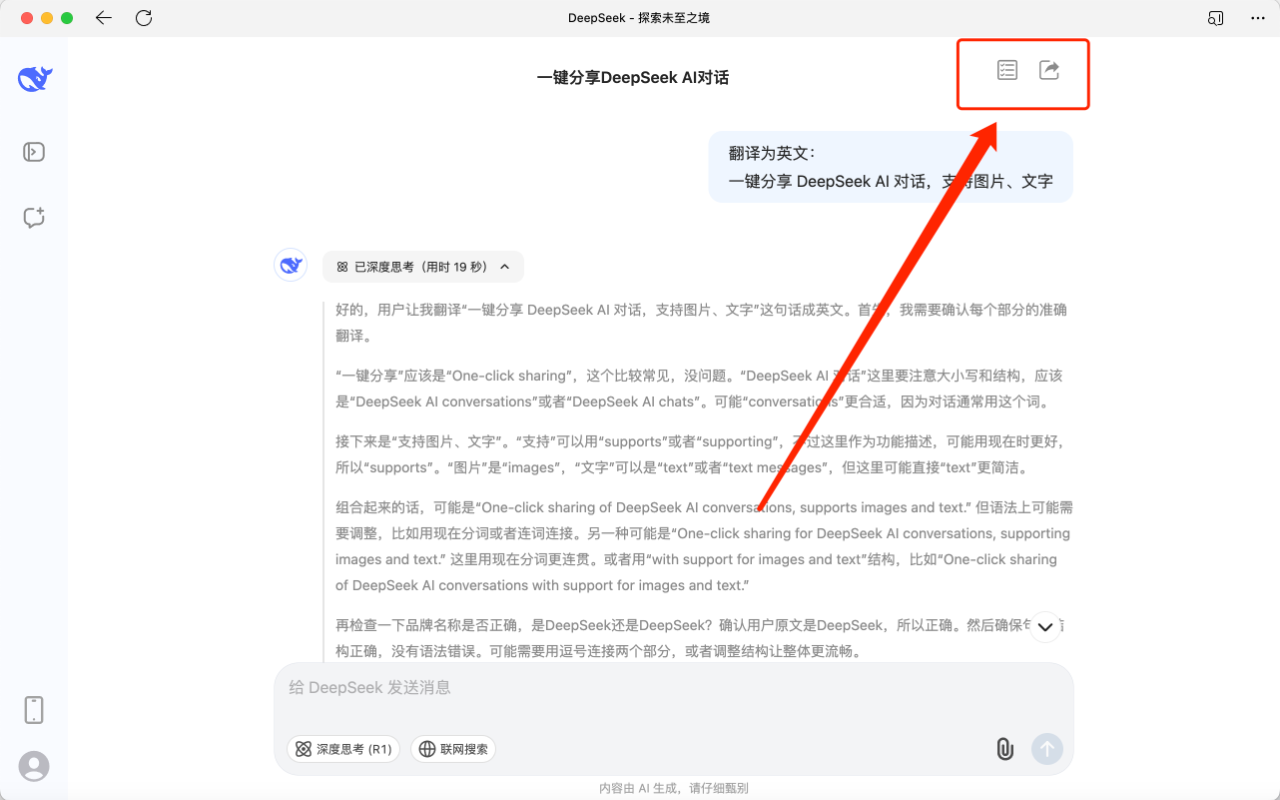Click the macOS green fullscreen window button
This screenshot has height=800, width=1280.
tap(67, 18)
